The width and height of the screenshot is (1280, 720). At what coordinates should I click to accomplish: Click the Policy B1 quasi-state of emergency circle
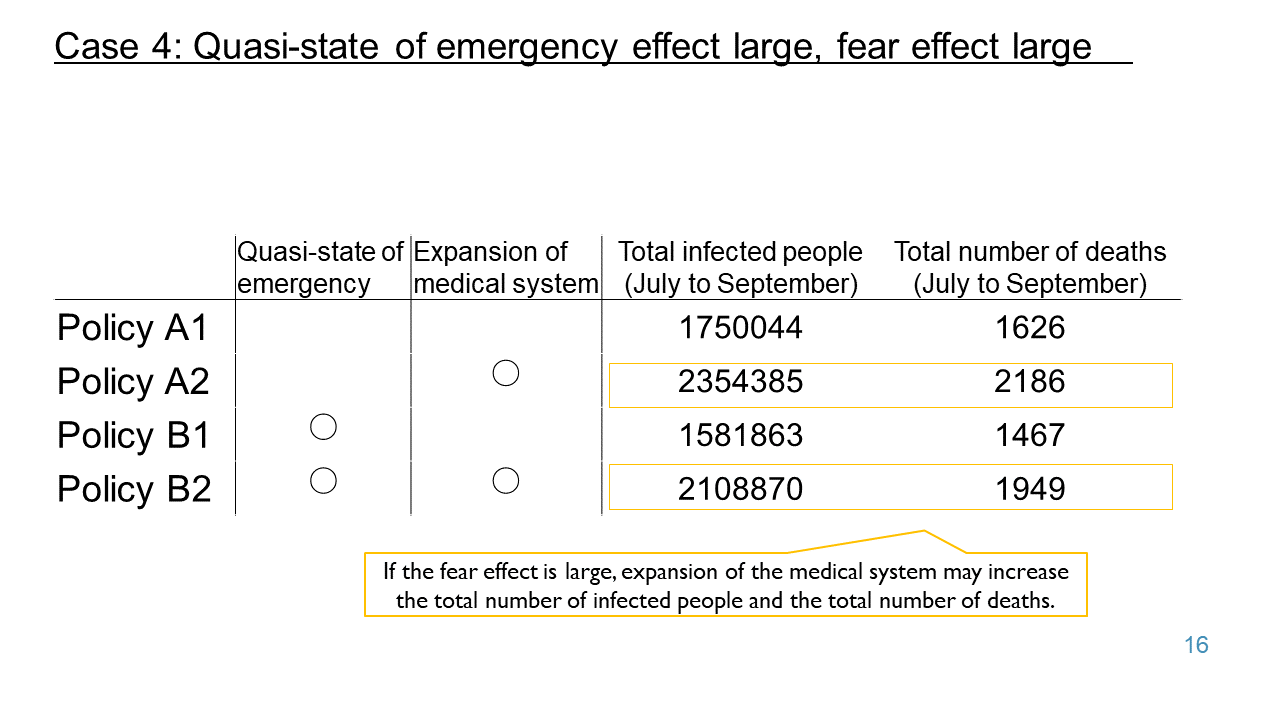(x=323, y=428)
